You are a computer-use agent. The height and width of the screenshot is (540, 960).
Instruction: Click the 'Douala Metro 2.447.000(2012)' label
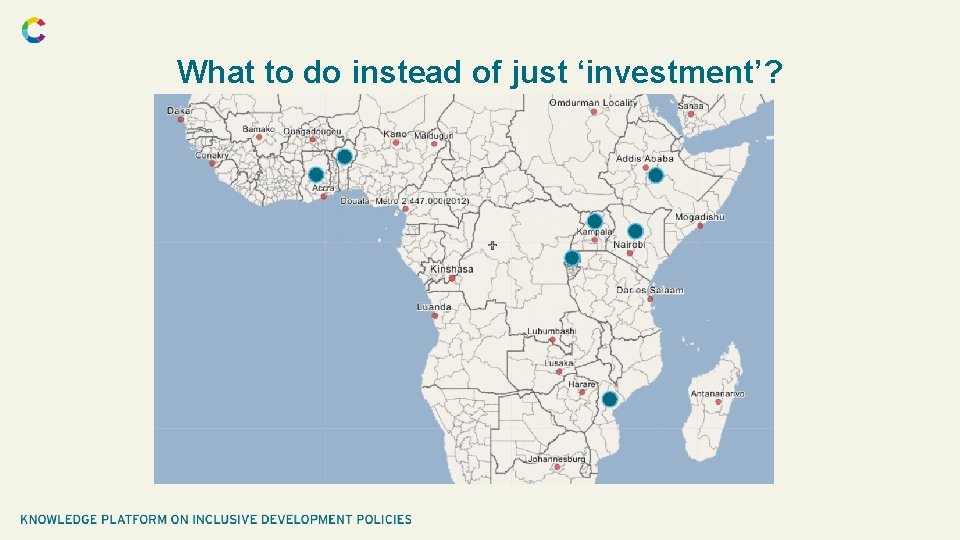[405, 201]
